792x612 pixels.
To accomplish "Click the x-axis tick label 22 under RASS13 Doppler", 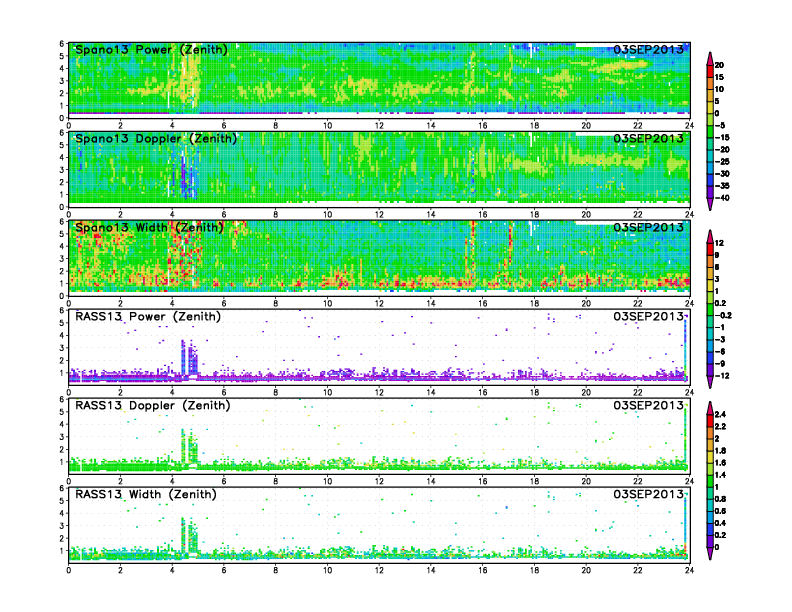I will point(638,481).
